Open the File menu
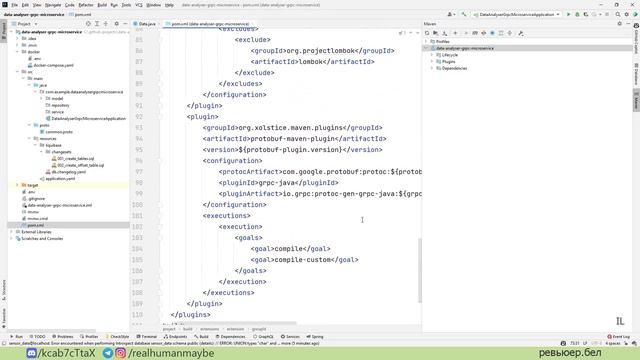The width and height of the screenshot is (640, 360). pyautogui.click(x=14, y=5)
